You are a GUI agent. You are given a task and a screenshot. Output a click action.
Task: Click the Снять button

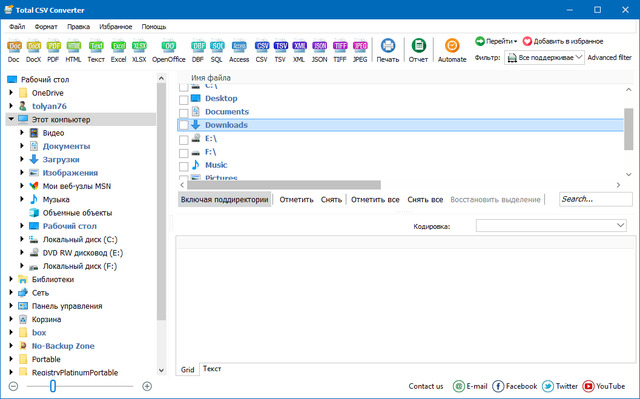click(331, 200)
